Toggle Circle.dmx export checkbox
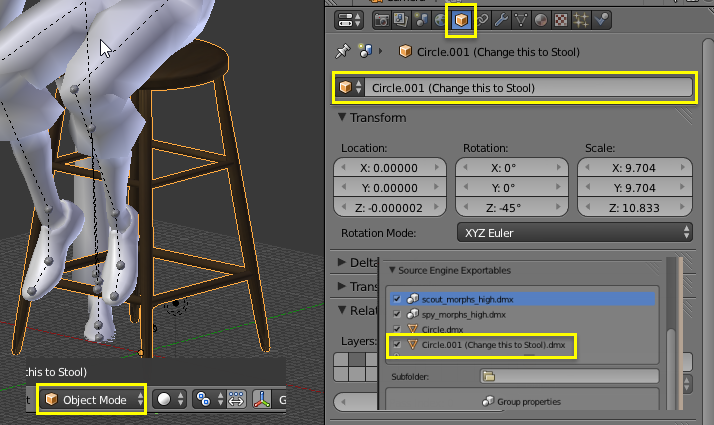The height and width of the screenshot is (425, 714). (397, 329)
